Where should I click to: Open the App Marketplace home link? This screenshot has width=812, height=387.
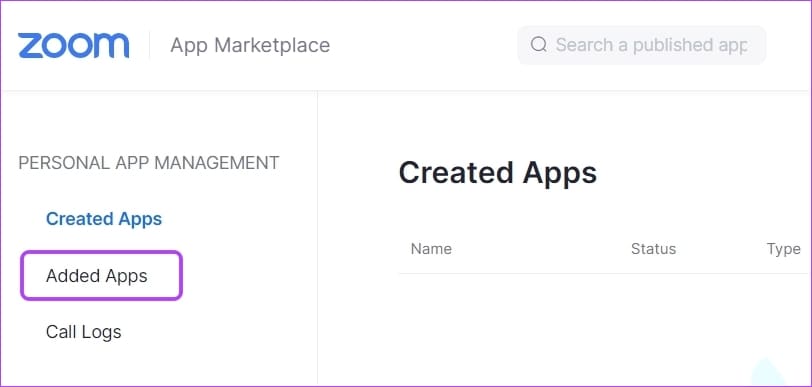point(250,46)
